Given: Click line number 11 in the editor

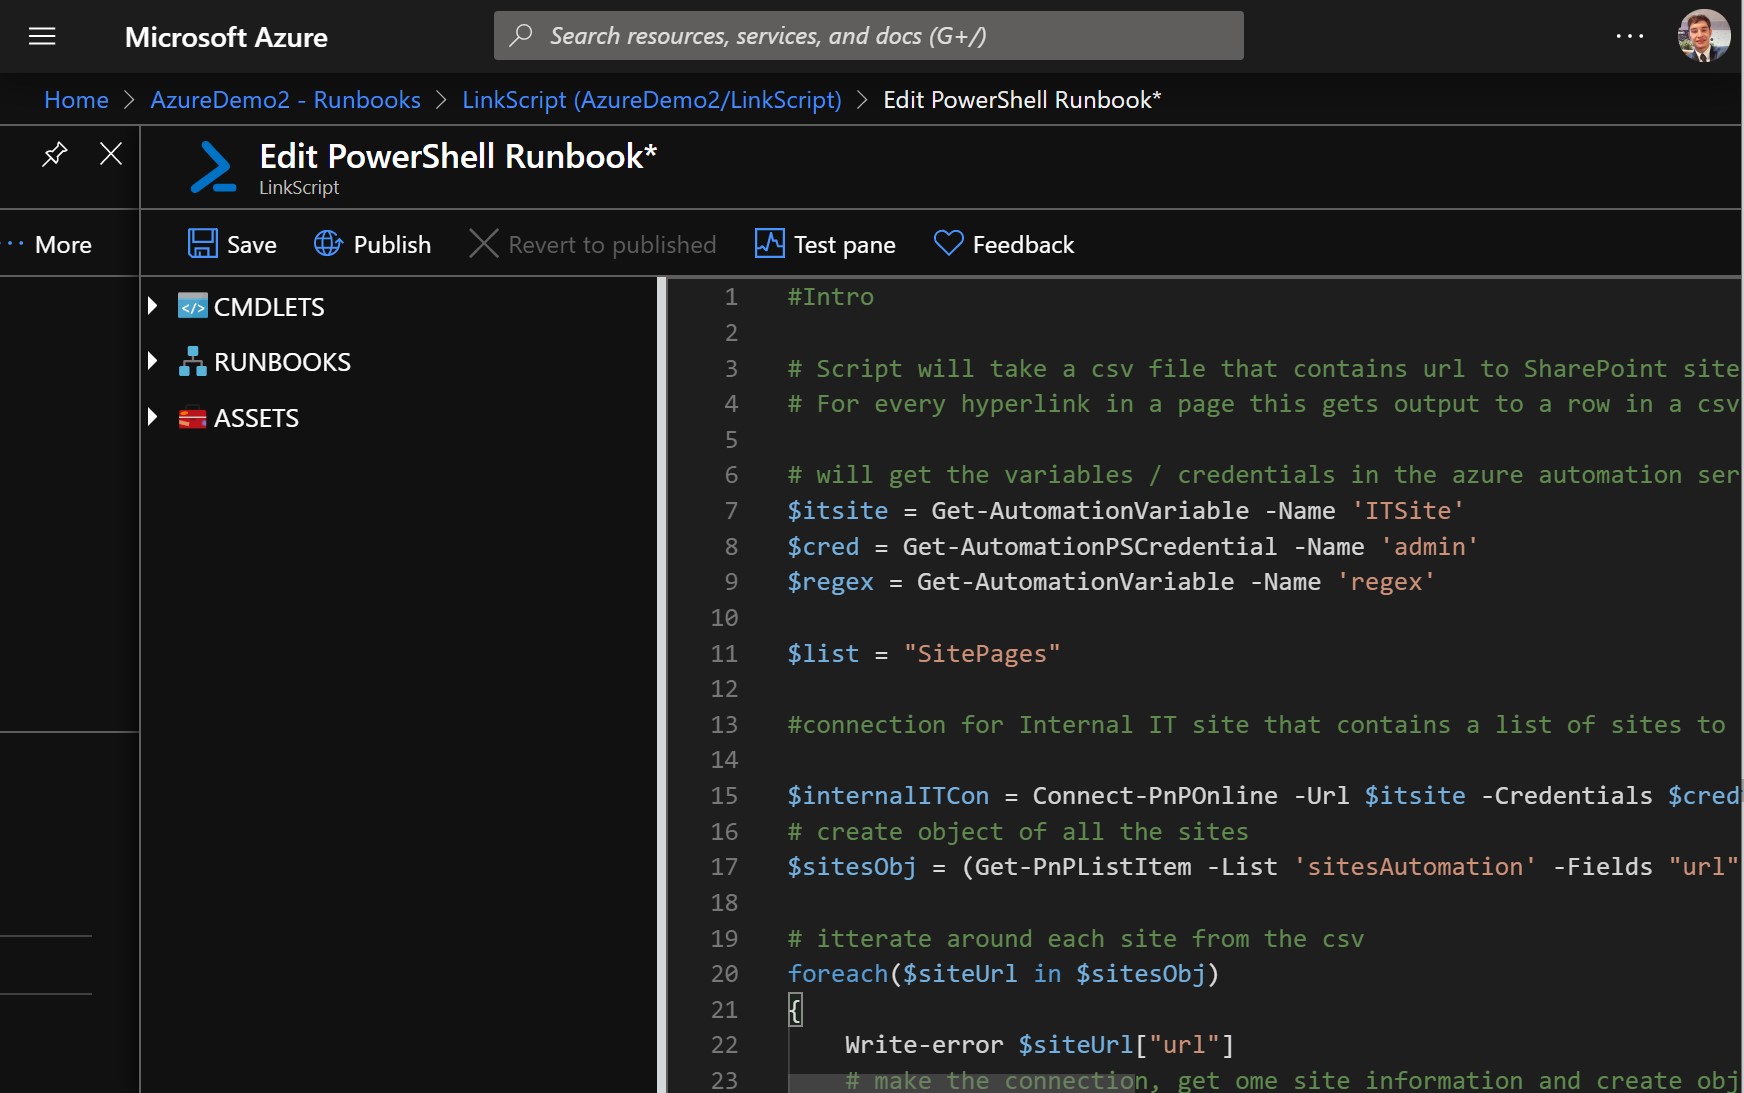Looking at the screenshot, I should pos(724,654).
